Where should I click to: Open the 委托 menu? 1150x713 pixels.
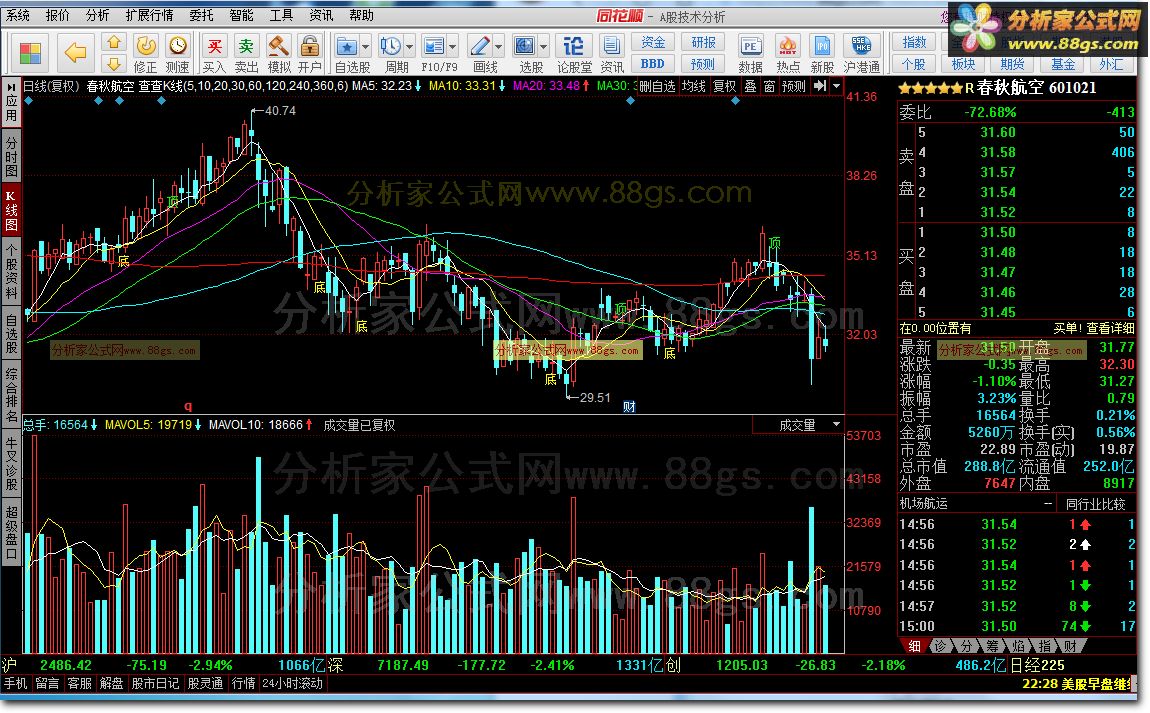click(x=202, y=15)
